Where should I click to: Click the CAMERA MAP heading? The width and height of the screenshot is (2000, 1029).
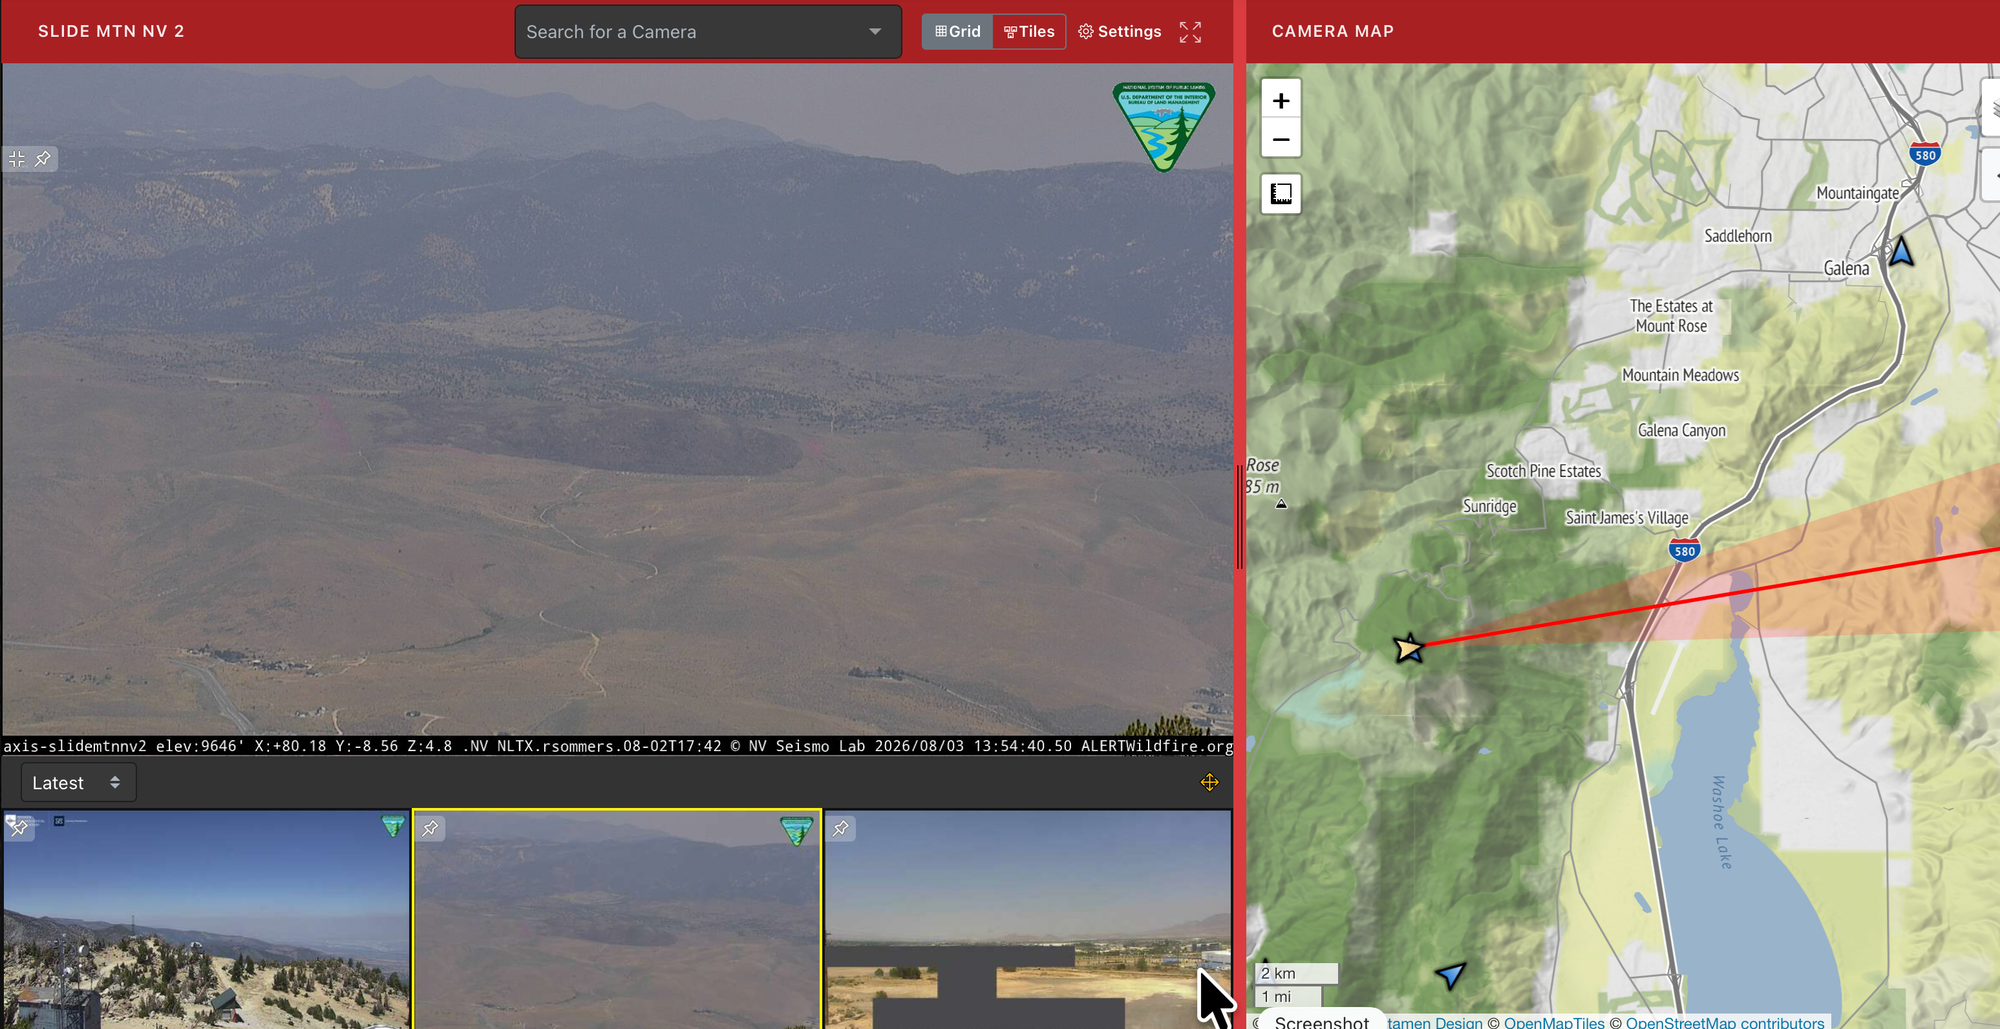click(1333, 32)
